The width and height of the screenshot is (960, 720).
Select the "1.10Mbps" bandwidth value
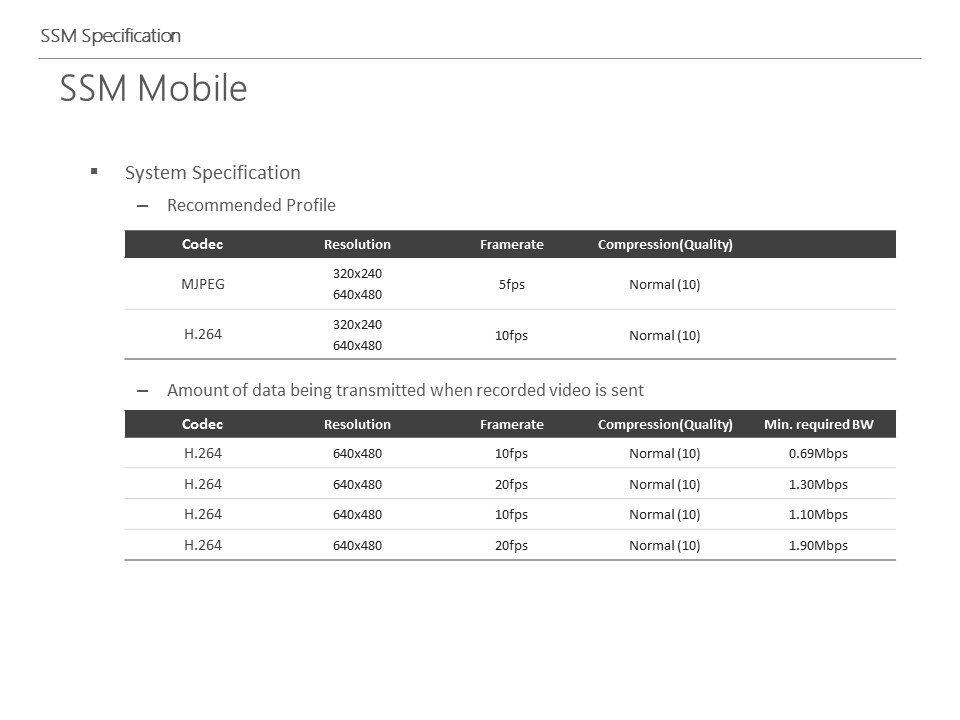(819, 514)
